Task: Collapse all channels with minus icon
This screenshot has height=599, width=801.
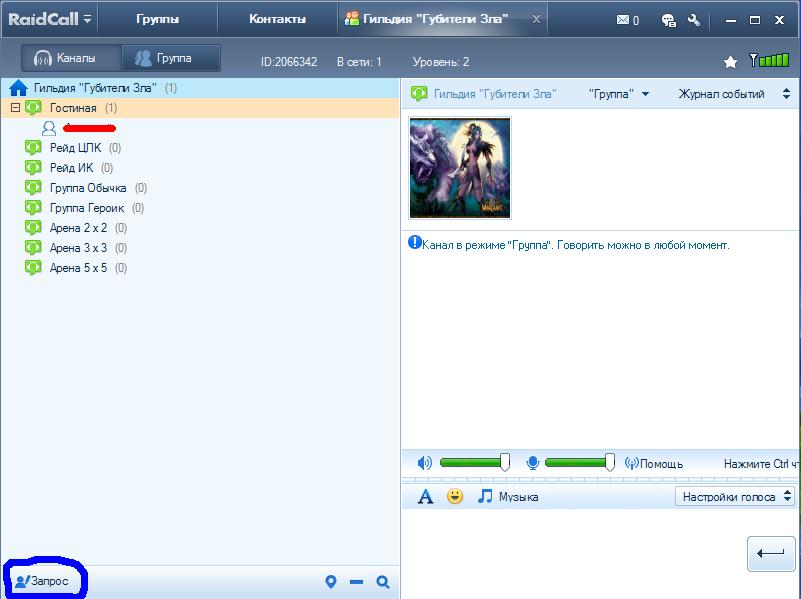Action: tap(357, 582)
